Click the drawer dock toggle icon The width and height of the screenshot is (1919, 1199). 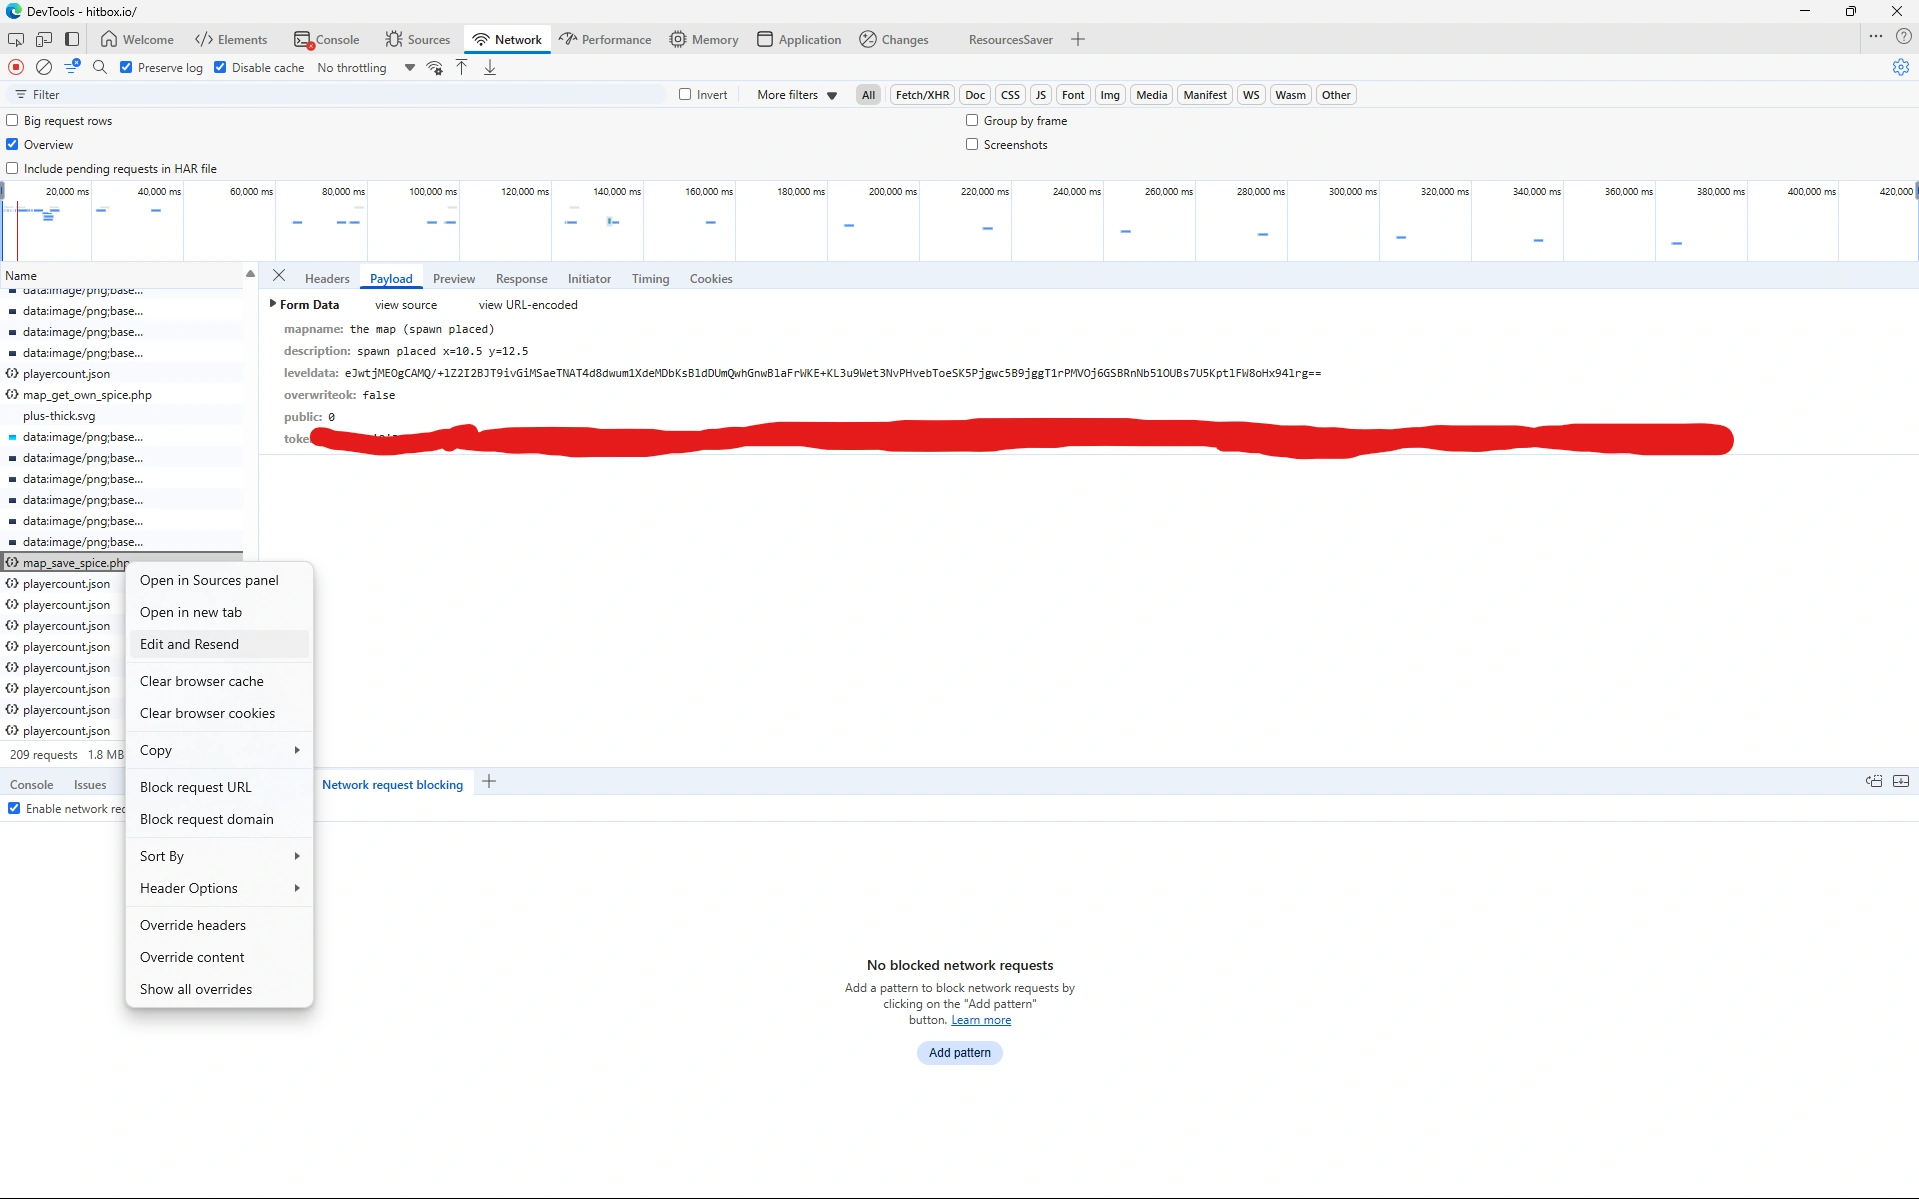(x=1874, y=782)
